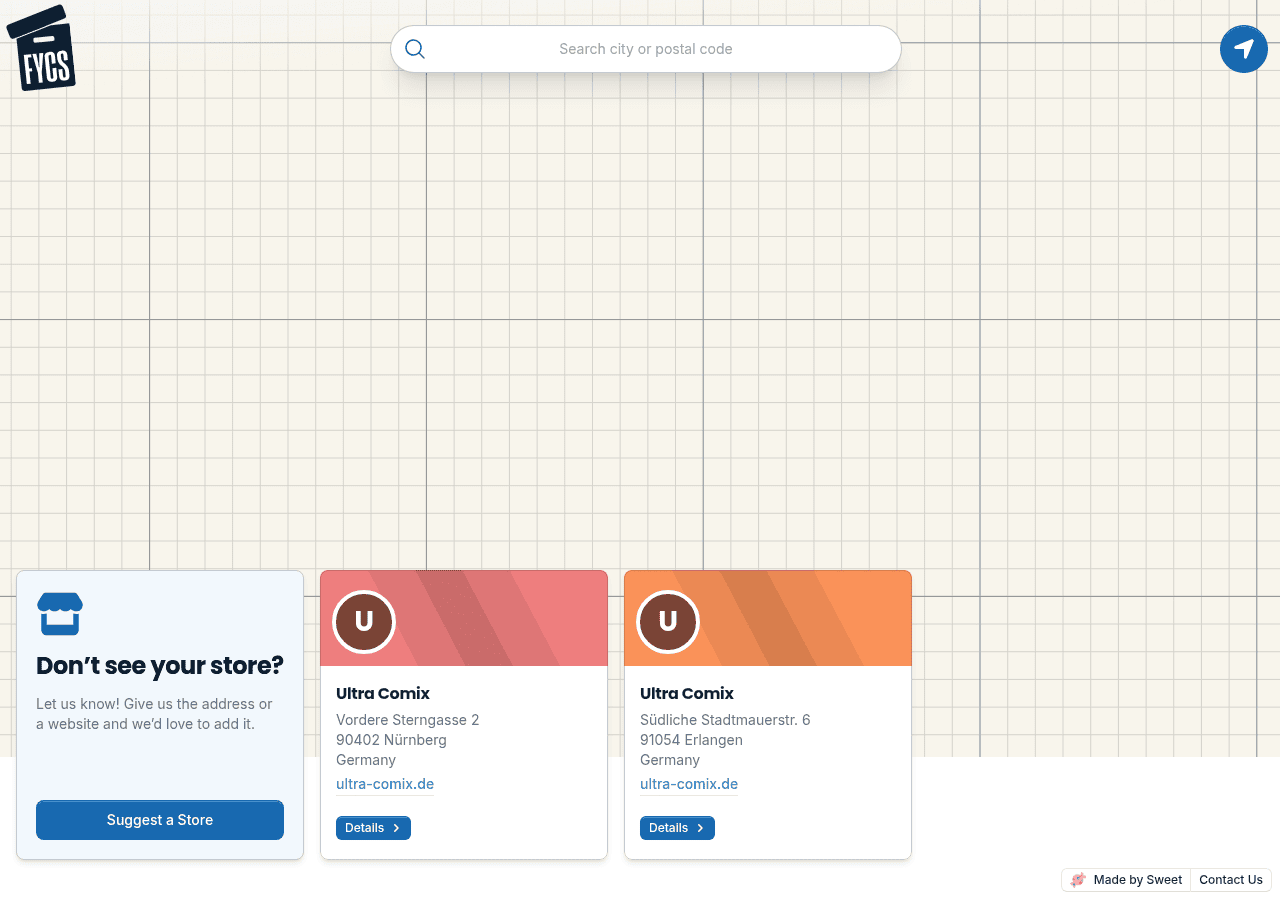Click Ultra Comix title on Erlangen card
1280x900 pixels.
tap(687, 693)
